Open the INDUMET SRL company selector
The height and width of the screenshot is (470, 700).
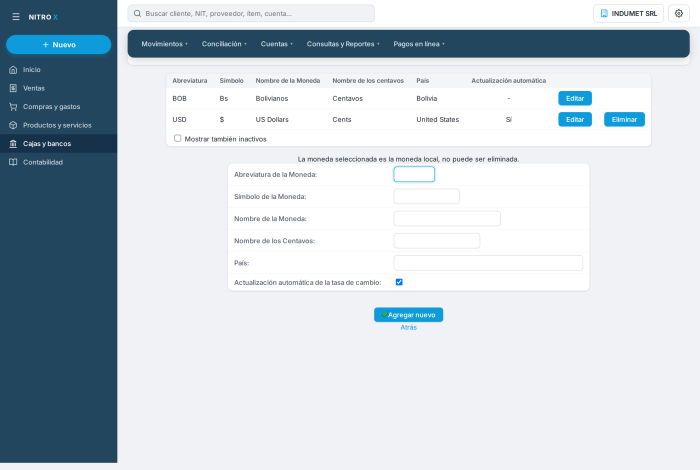tap(628, 13)
